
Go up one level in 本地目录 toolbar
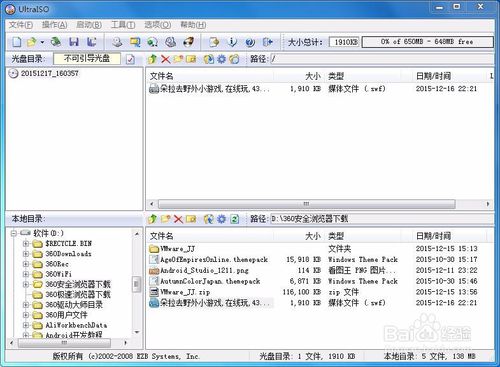point(152,219)
